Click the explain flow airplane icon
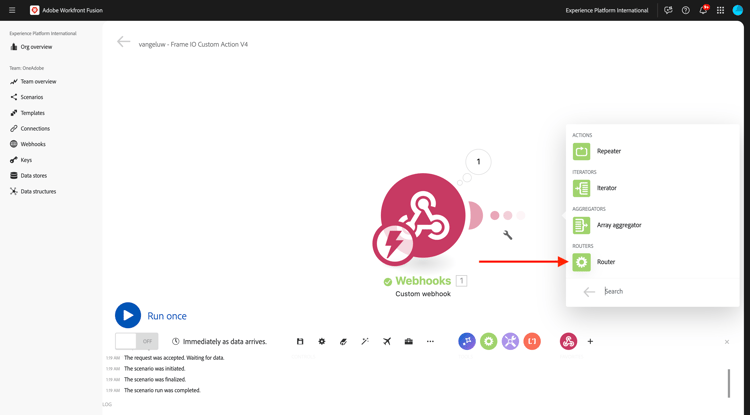 coord(387,341)
